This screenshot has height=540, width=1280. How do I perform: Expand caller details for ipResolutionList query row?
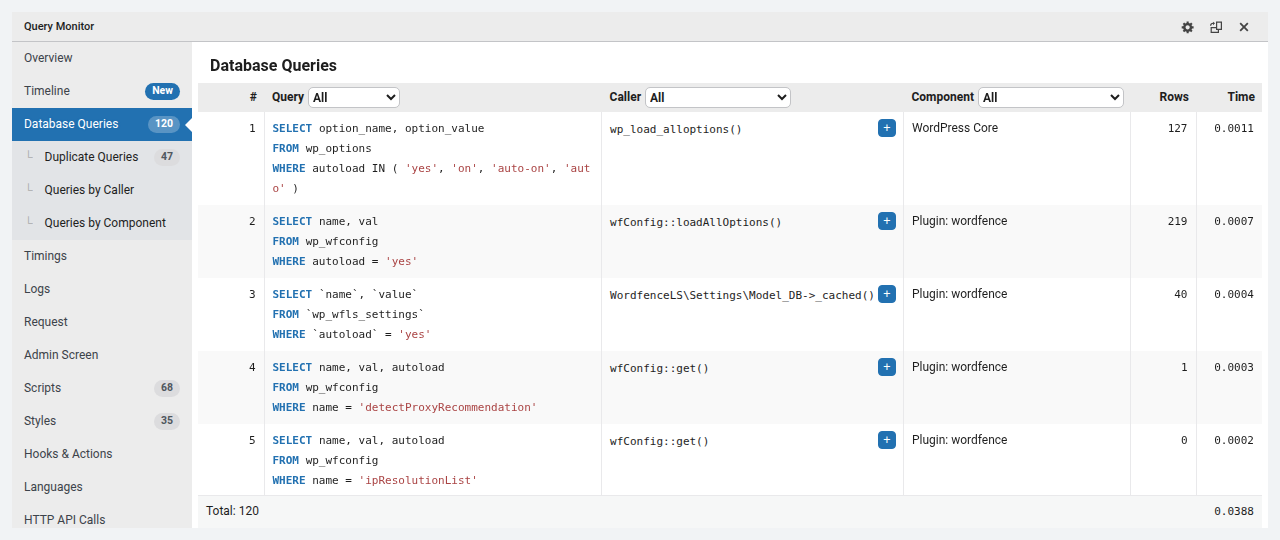point(887,440)
